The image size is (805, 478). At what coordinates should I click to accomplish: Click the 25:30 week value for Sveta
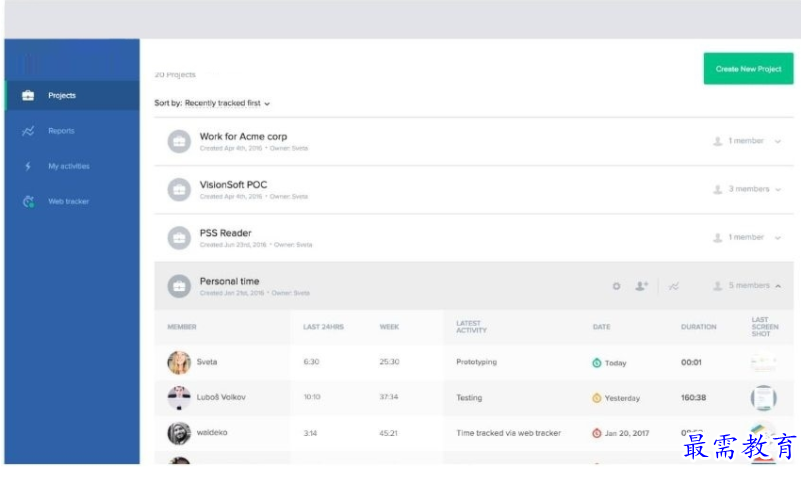coord(389,362)
